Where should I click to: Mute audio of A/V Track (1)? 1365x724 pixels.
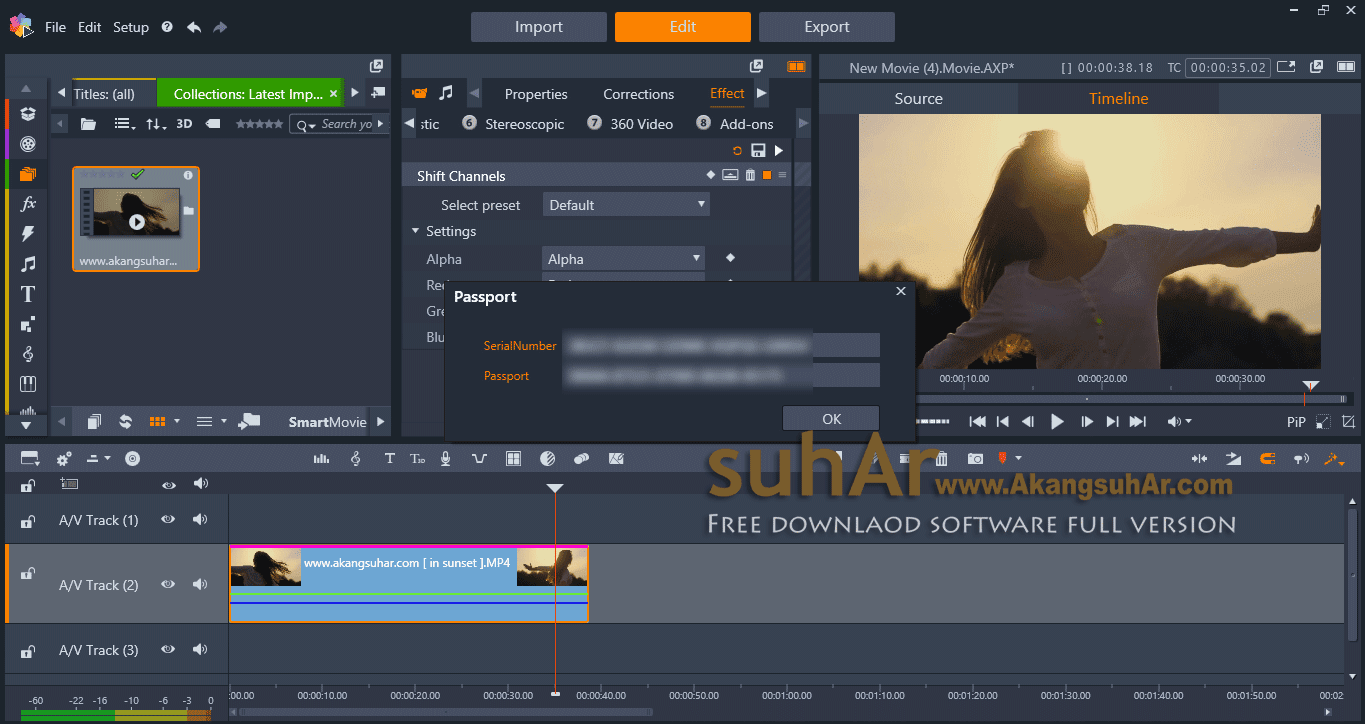click(x=200, y=520)
